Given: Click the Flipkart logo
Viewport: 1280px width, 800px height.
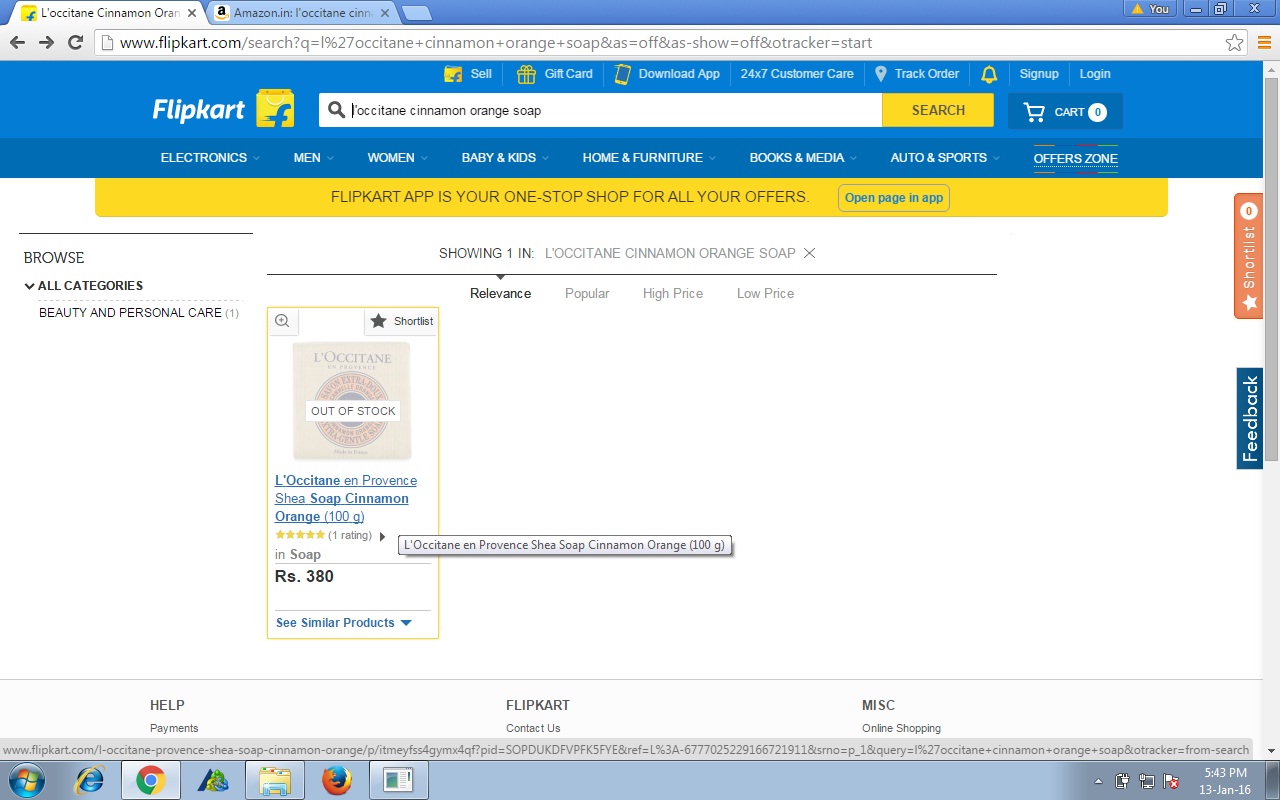Looking at the screenshot, I should (x=223, y=109).
